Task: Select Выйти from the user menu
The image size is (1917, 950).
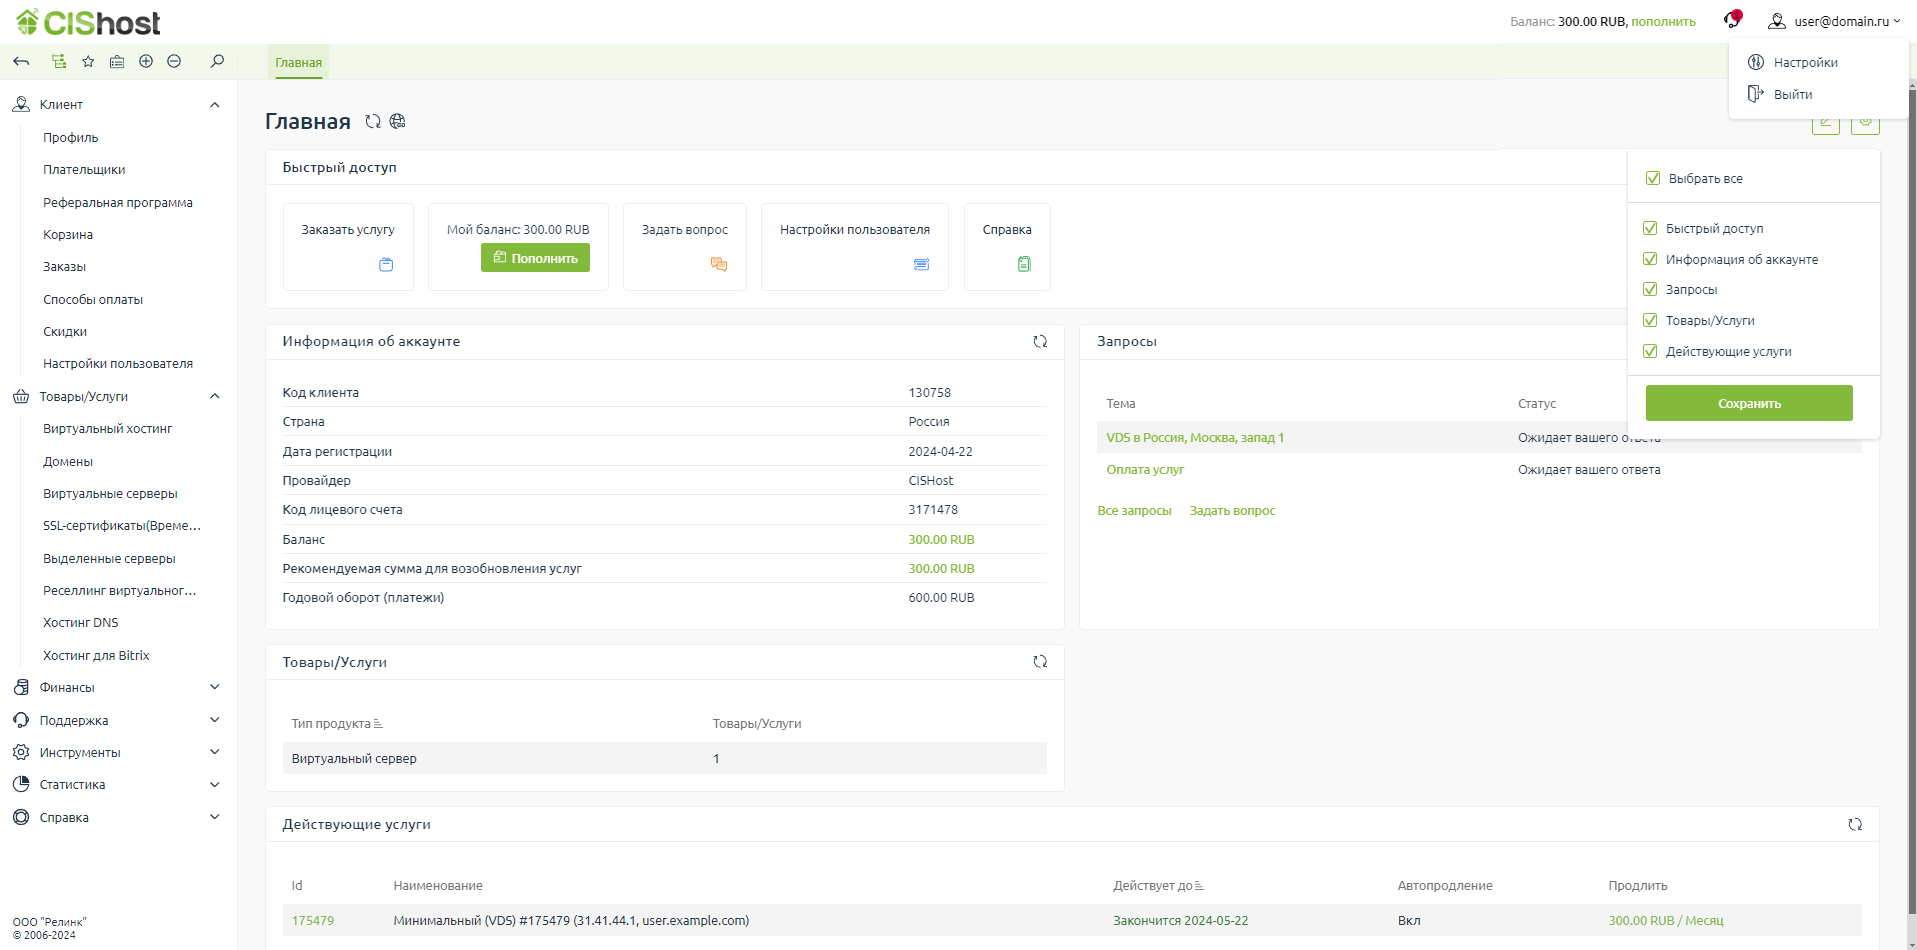Action: click(1792, 95)
